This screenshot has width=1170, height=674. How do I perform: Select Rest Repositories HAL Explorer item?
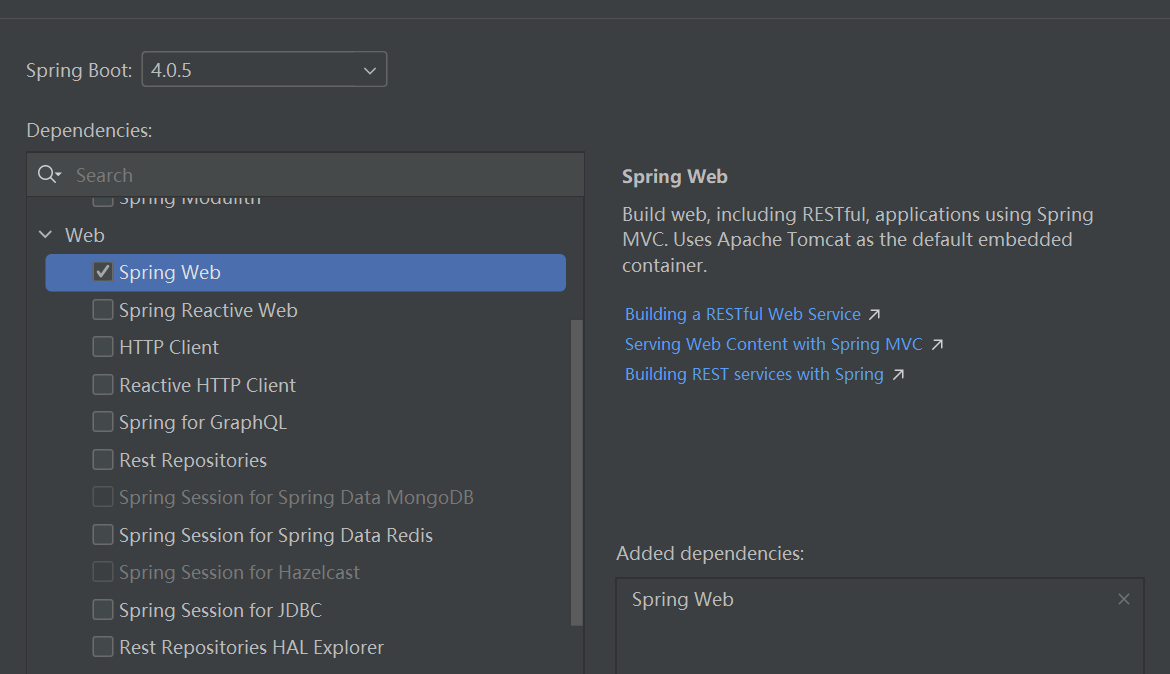click(x=251, y=647)
